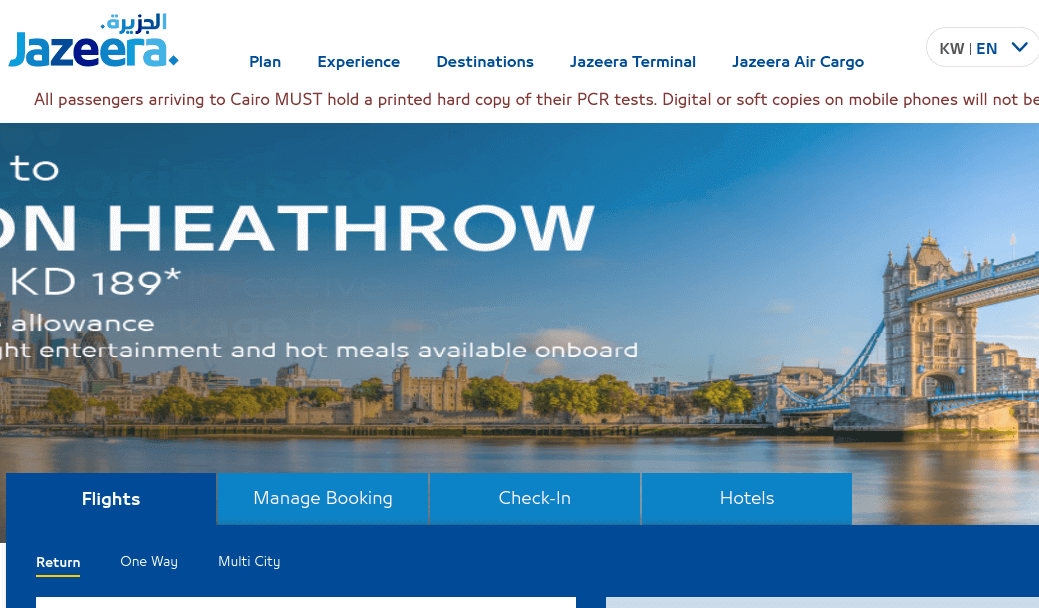The height and width of the screenshot is (608, 1039).
Task: Click the EN language label
Action: click(986, 48)
